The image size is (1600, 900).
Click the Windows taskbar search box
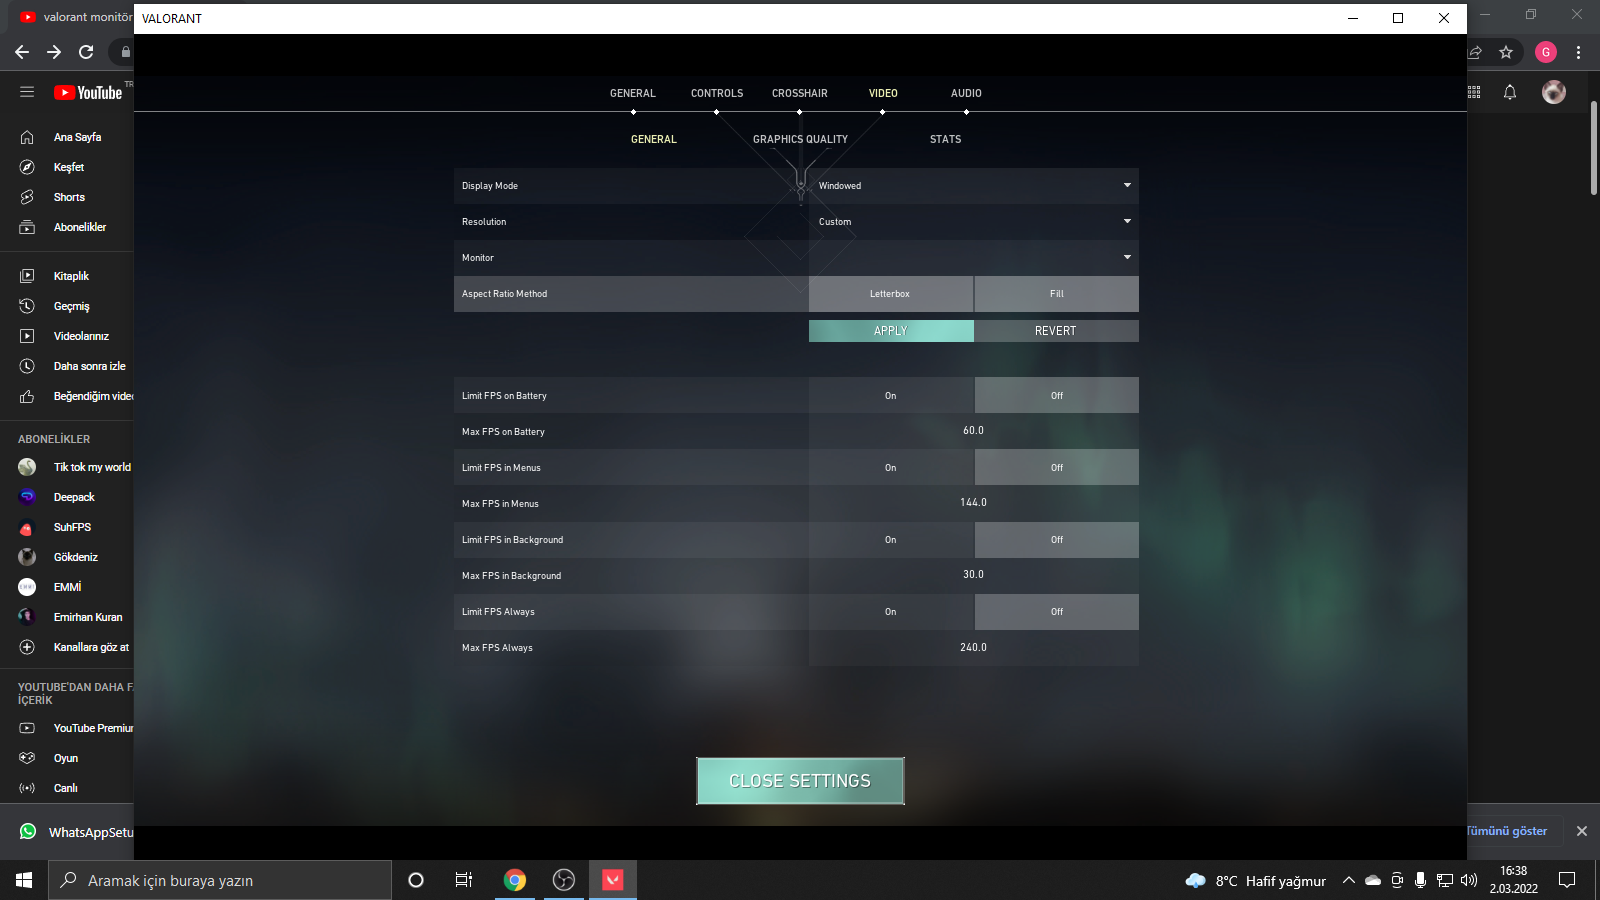[220, 880]
